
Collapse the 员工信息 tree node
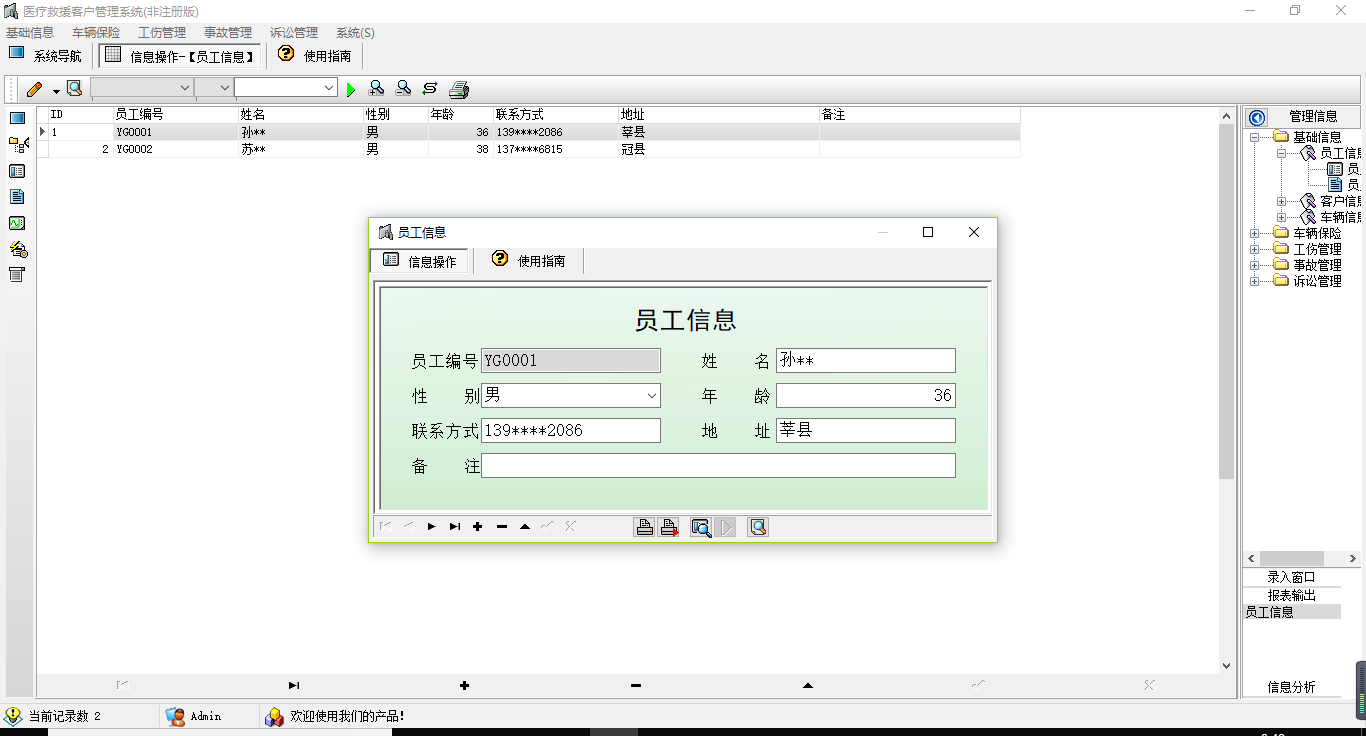pyautogui.click(x=1282, y=153)
